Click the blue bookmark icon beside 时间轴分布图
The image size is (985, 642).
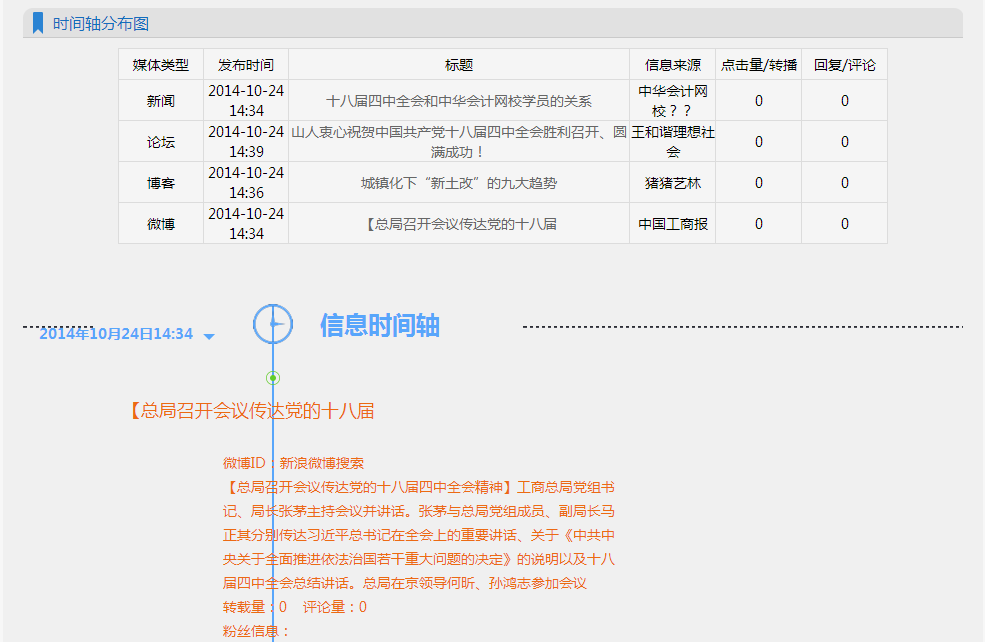38,23
